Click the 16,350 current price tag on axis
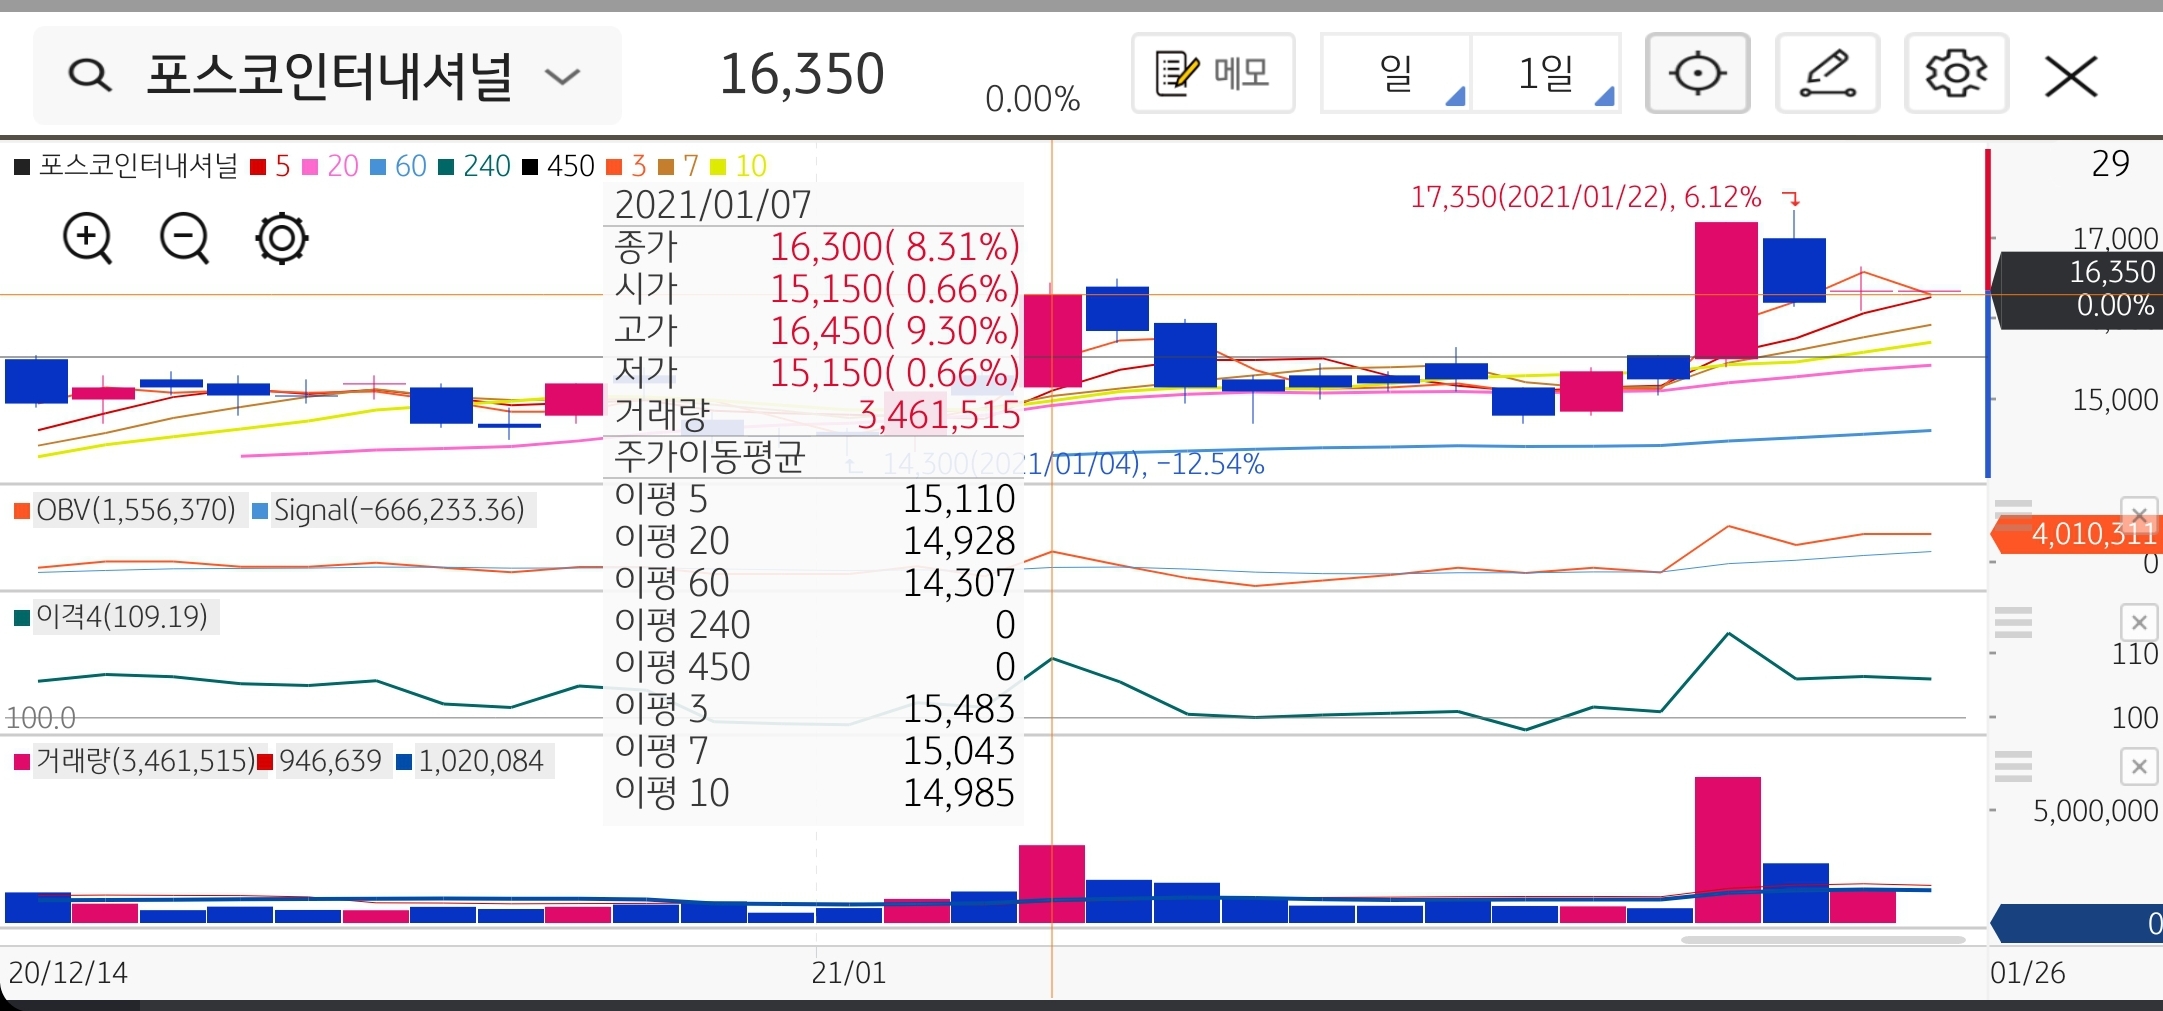 2079,289
